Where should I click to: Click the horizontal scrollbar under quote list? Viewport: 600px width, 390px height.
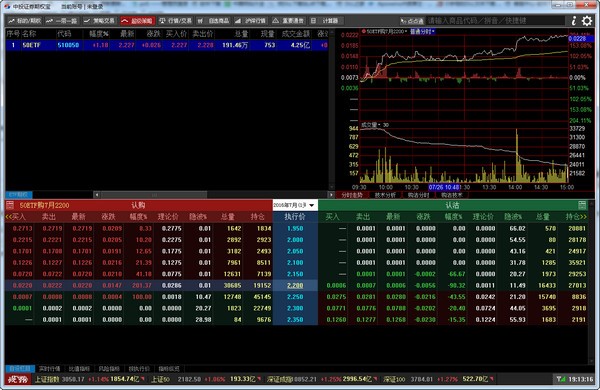tap(214, 195)
